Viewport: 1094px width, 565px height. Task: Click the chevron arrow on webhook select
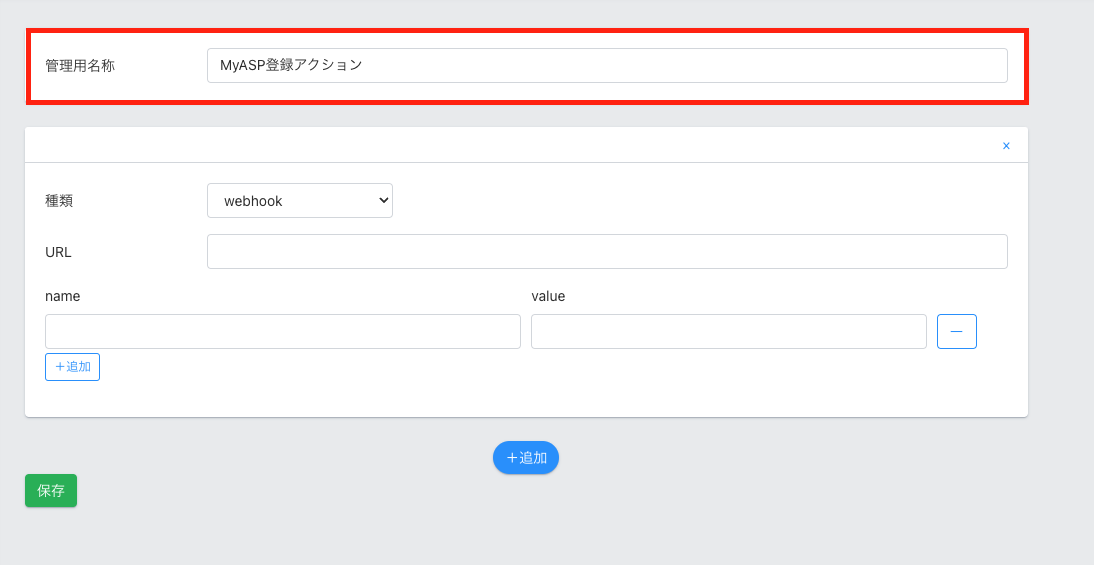383,201
